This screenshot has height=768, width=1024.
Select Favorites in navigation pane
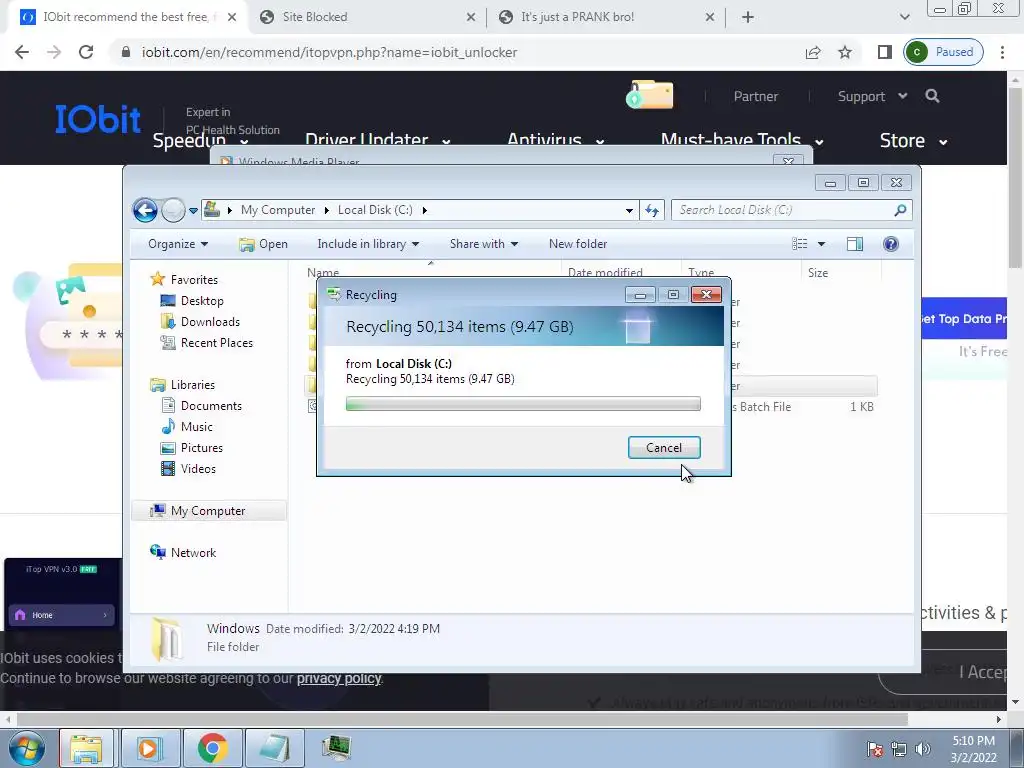194,280
